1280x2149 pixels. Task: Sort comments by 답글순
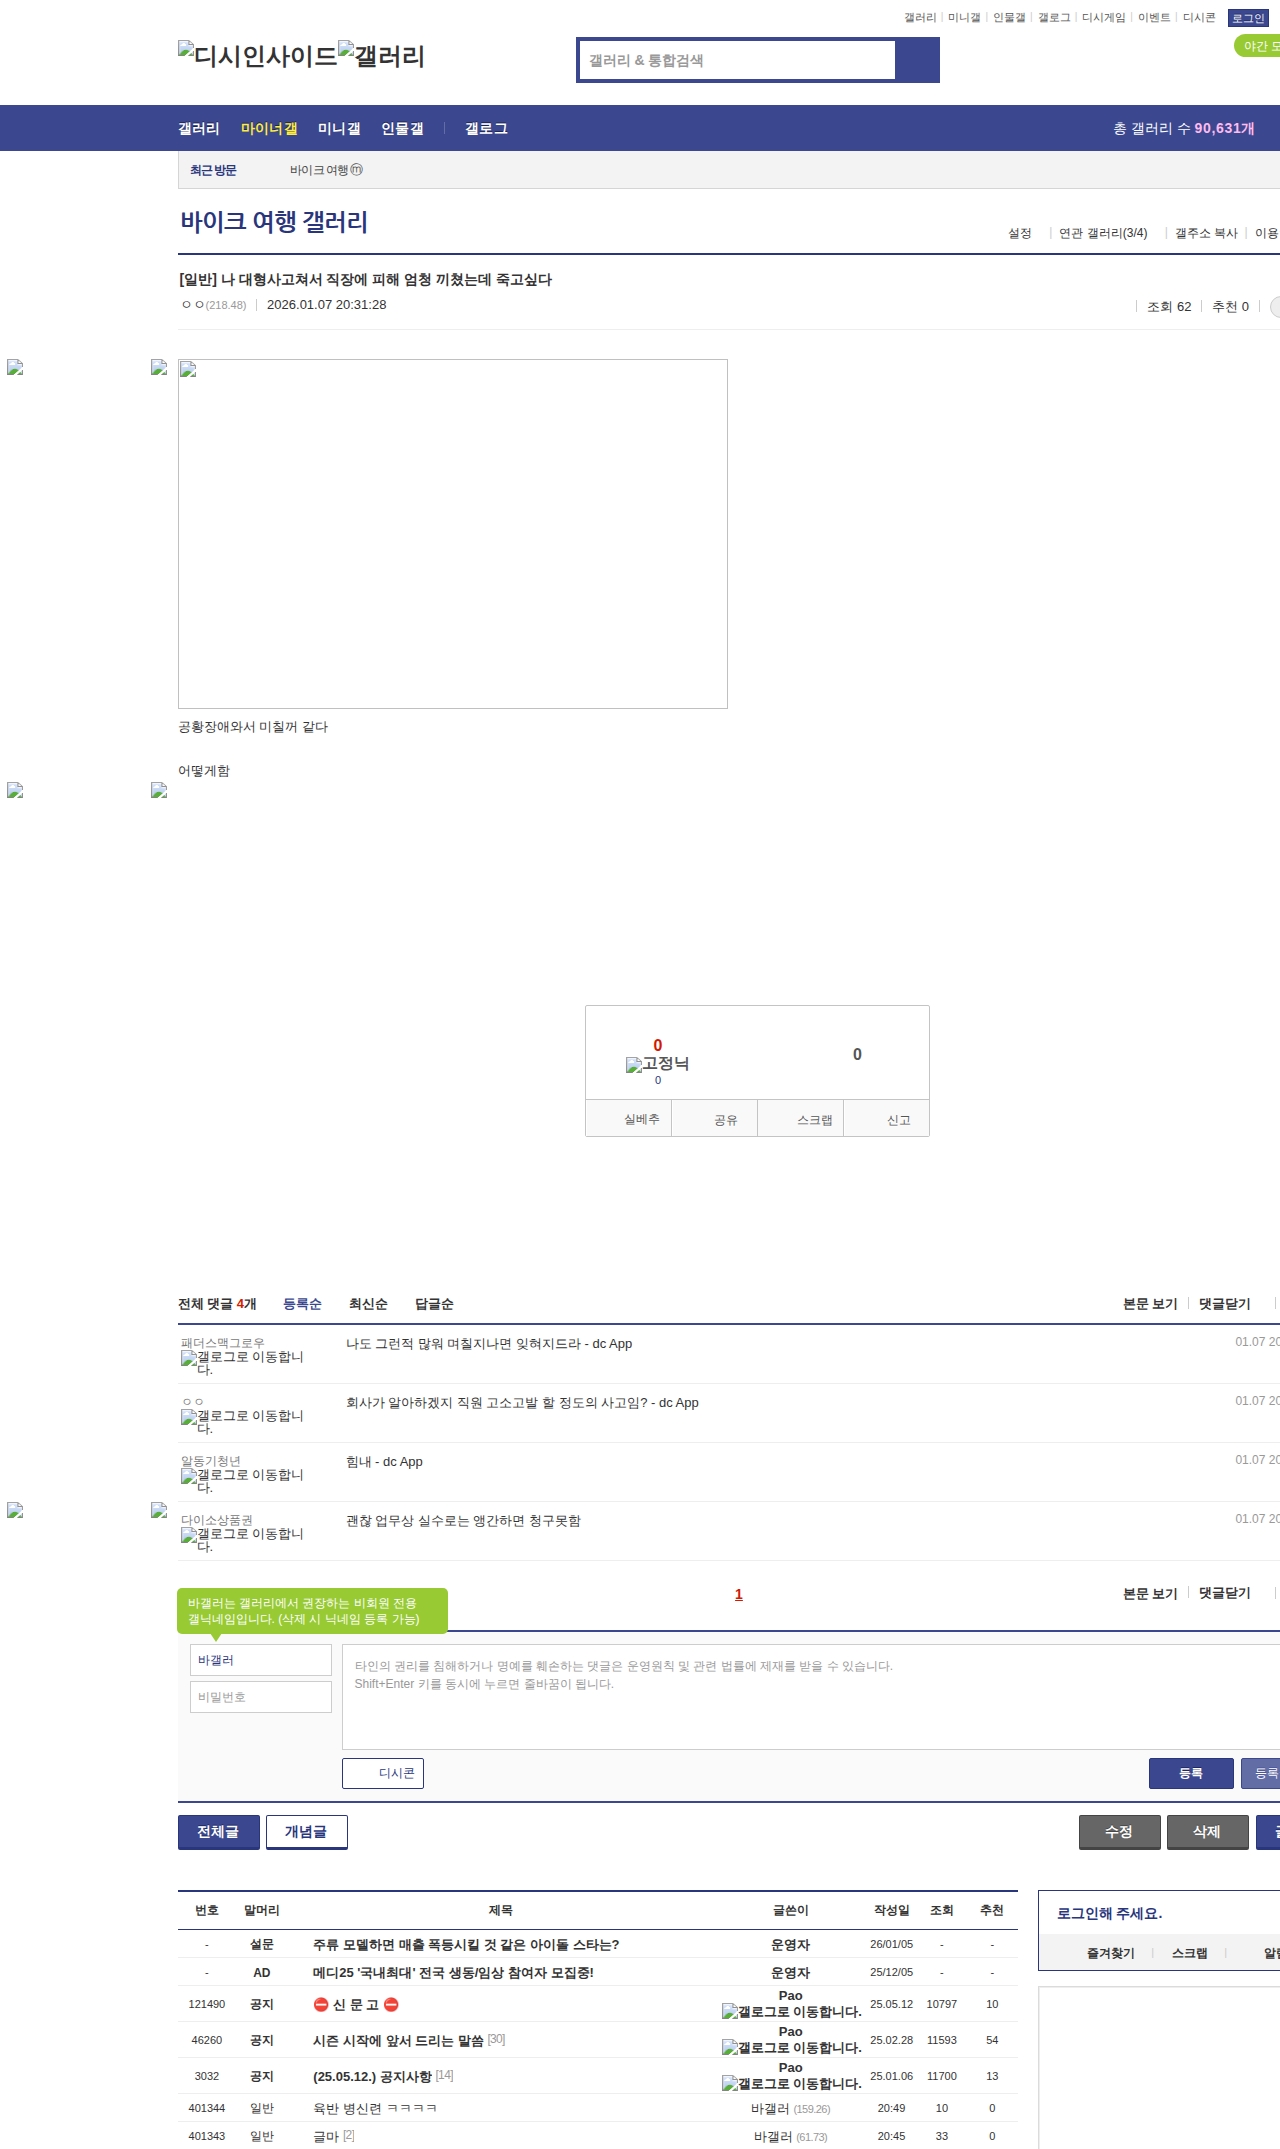pos(434,1304)
